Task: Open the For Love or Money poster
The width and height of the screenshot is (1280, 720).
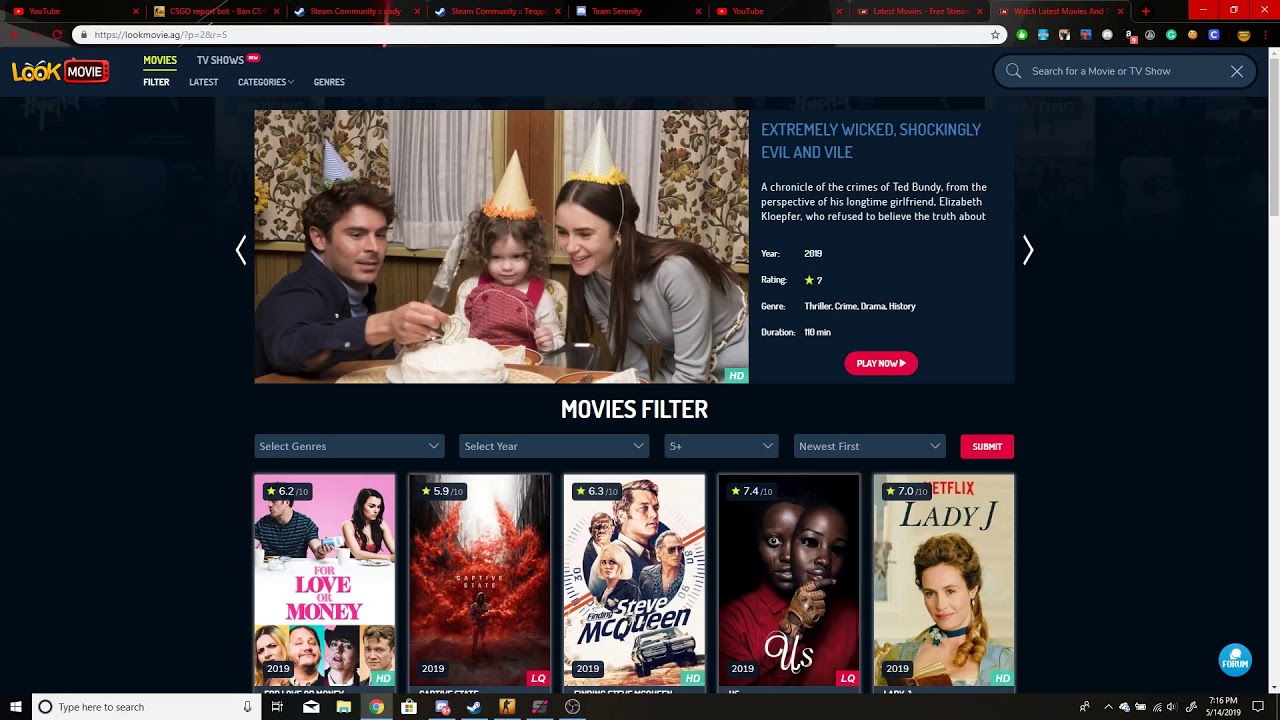Action: (325, 580)
